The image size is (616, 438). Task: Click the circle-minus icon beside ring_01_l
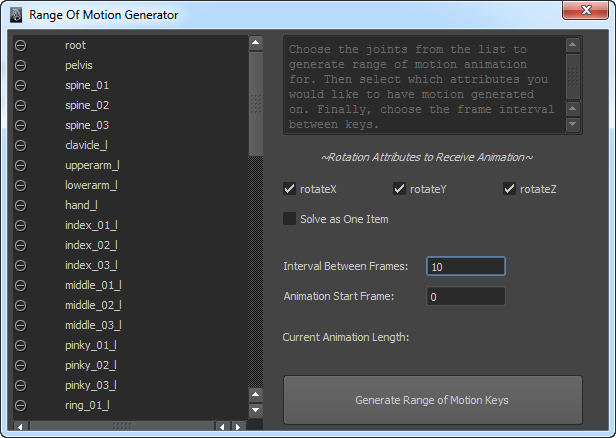[x=20, y=405]
